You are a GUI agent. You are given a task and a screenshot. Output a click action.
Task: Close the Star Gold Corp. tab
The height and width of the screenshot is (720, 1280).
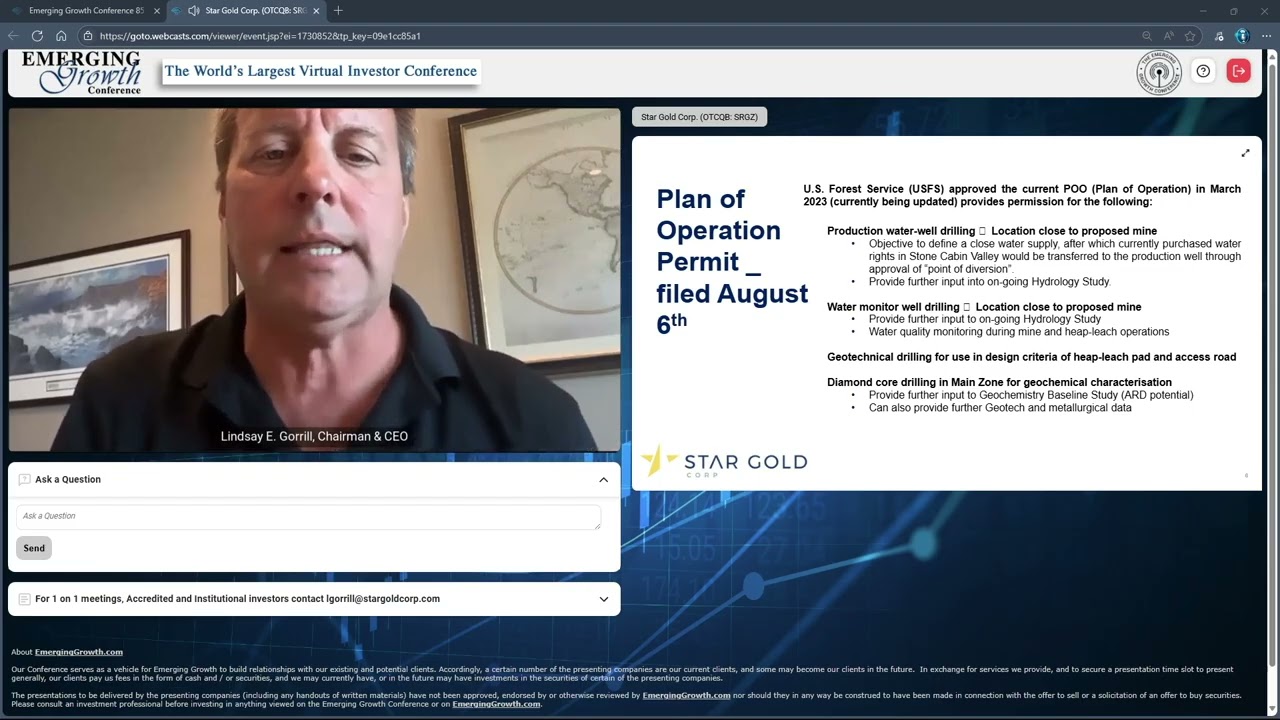tap(316, 11)
